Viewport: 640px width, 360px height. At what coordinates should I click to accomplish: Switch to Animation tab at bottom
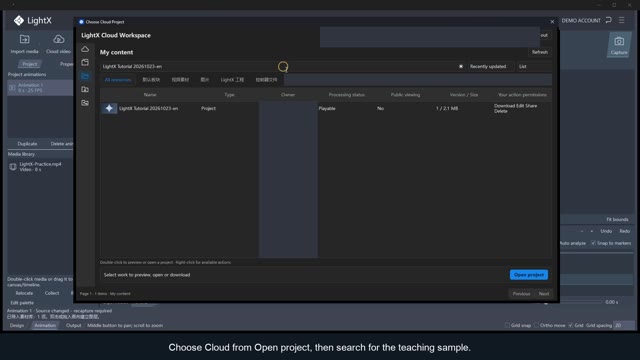coord(45,325)
